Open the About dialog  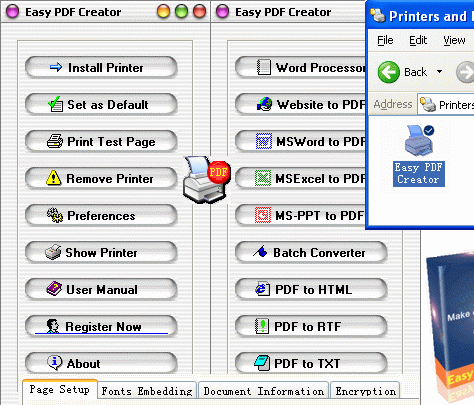101,364
